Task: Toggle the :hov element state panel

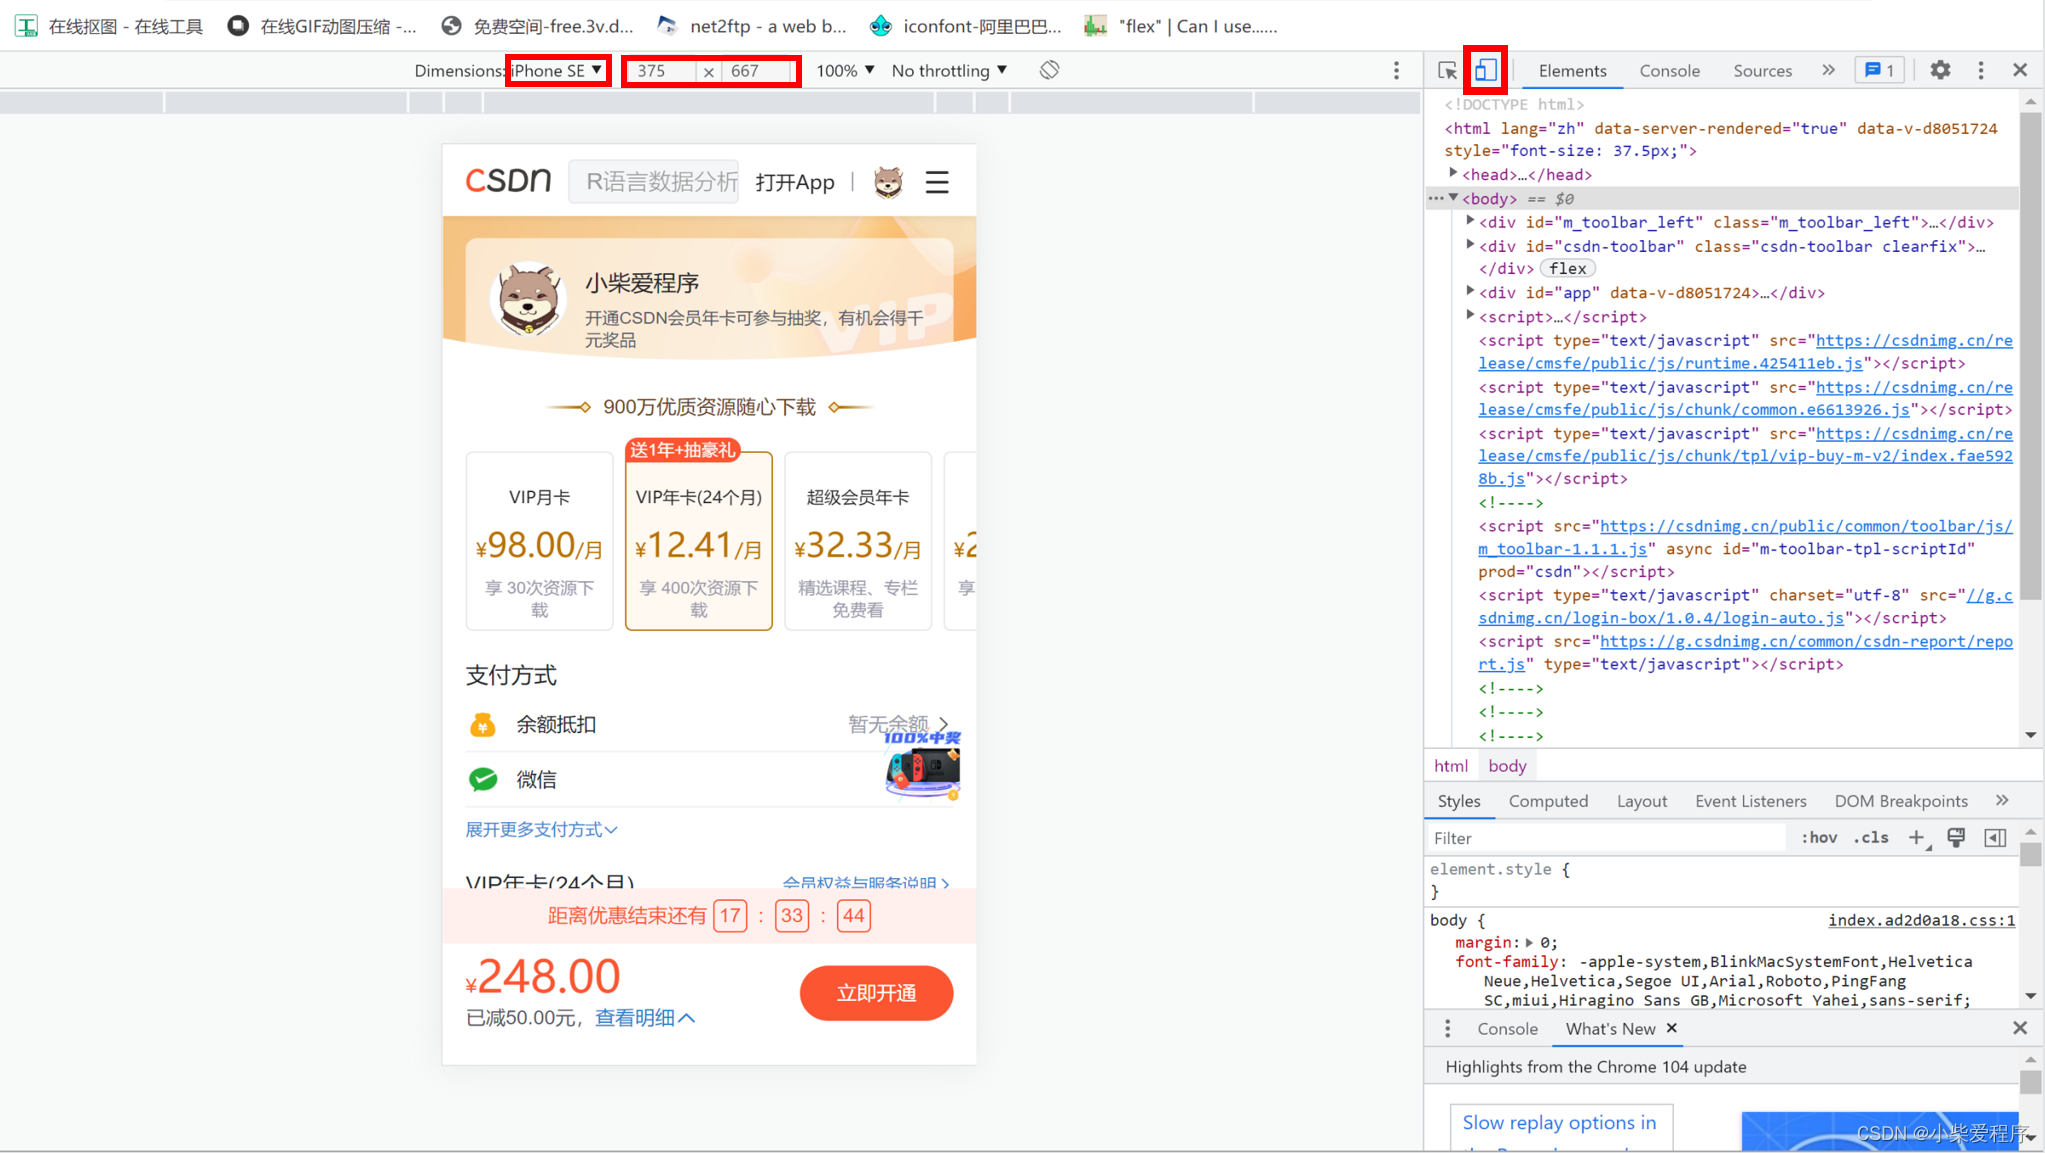Action: point(1819,838)
